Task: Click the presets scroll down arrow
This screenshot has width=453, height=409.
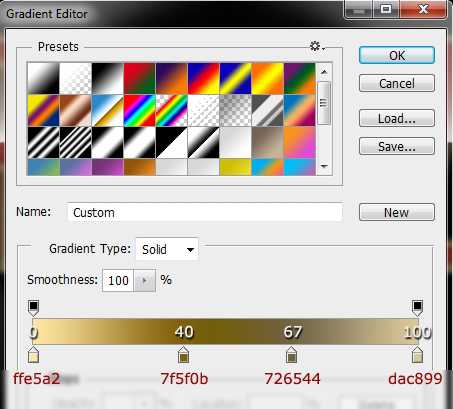Action: pyautogui.click(x=324, y=166)
